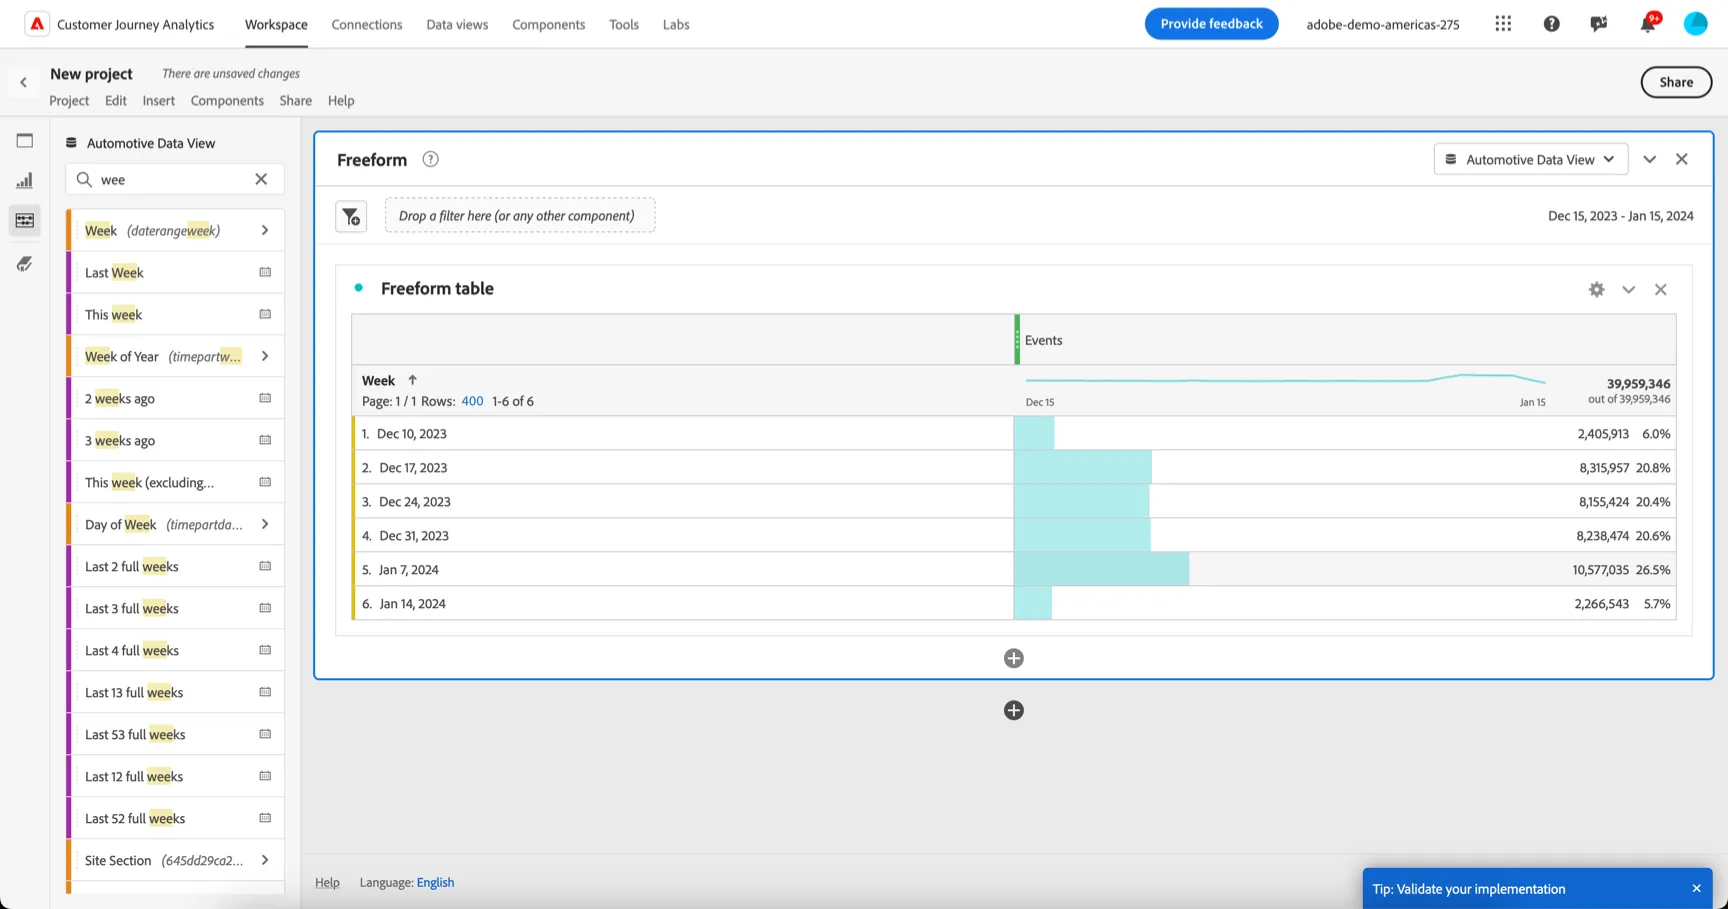Image resolution: width=1728 pixels, height=909 pixels.
Task: Click the Provide feedback button
Action: click(x=1211, y=24)
